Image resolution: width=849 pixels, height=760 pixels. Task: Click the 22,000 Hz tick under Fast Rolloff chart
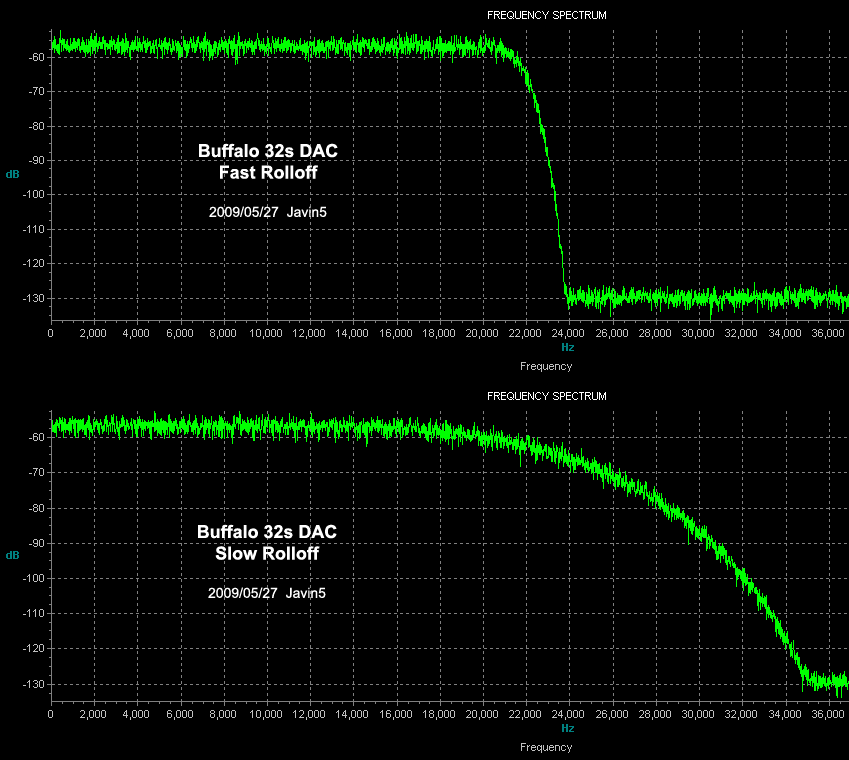[525, 333]
